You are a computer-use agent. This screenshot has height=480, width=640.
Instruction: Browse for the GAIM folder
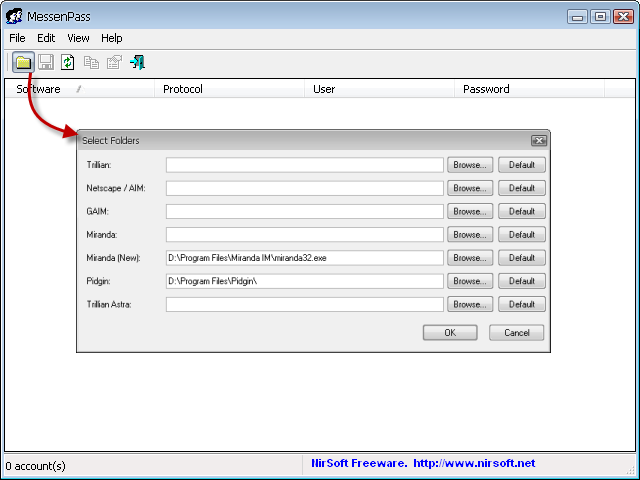470,211
